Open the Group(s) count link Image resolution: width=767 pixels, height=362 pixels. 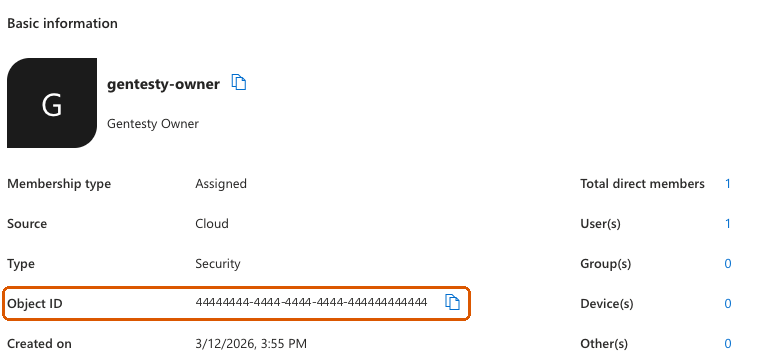click(728, 264)
